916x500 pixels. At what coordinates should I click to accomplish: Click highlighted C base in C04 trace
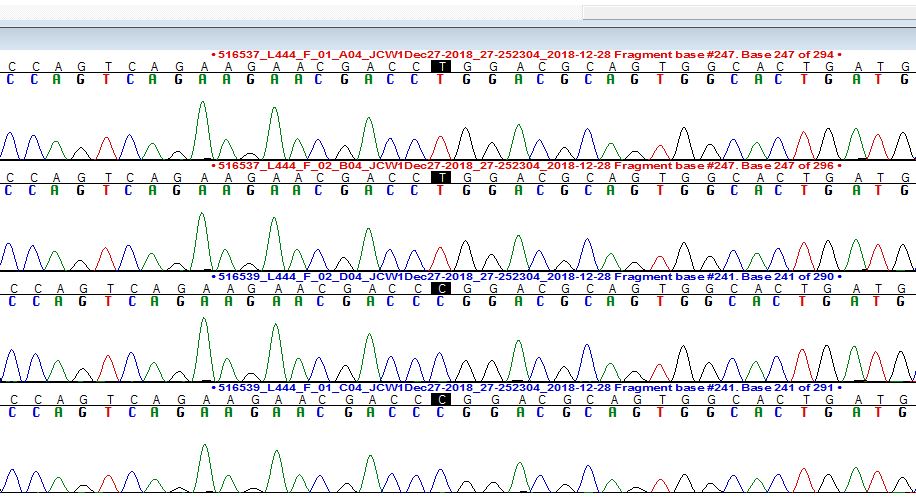(x=440, y=399)
